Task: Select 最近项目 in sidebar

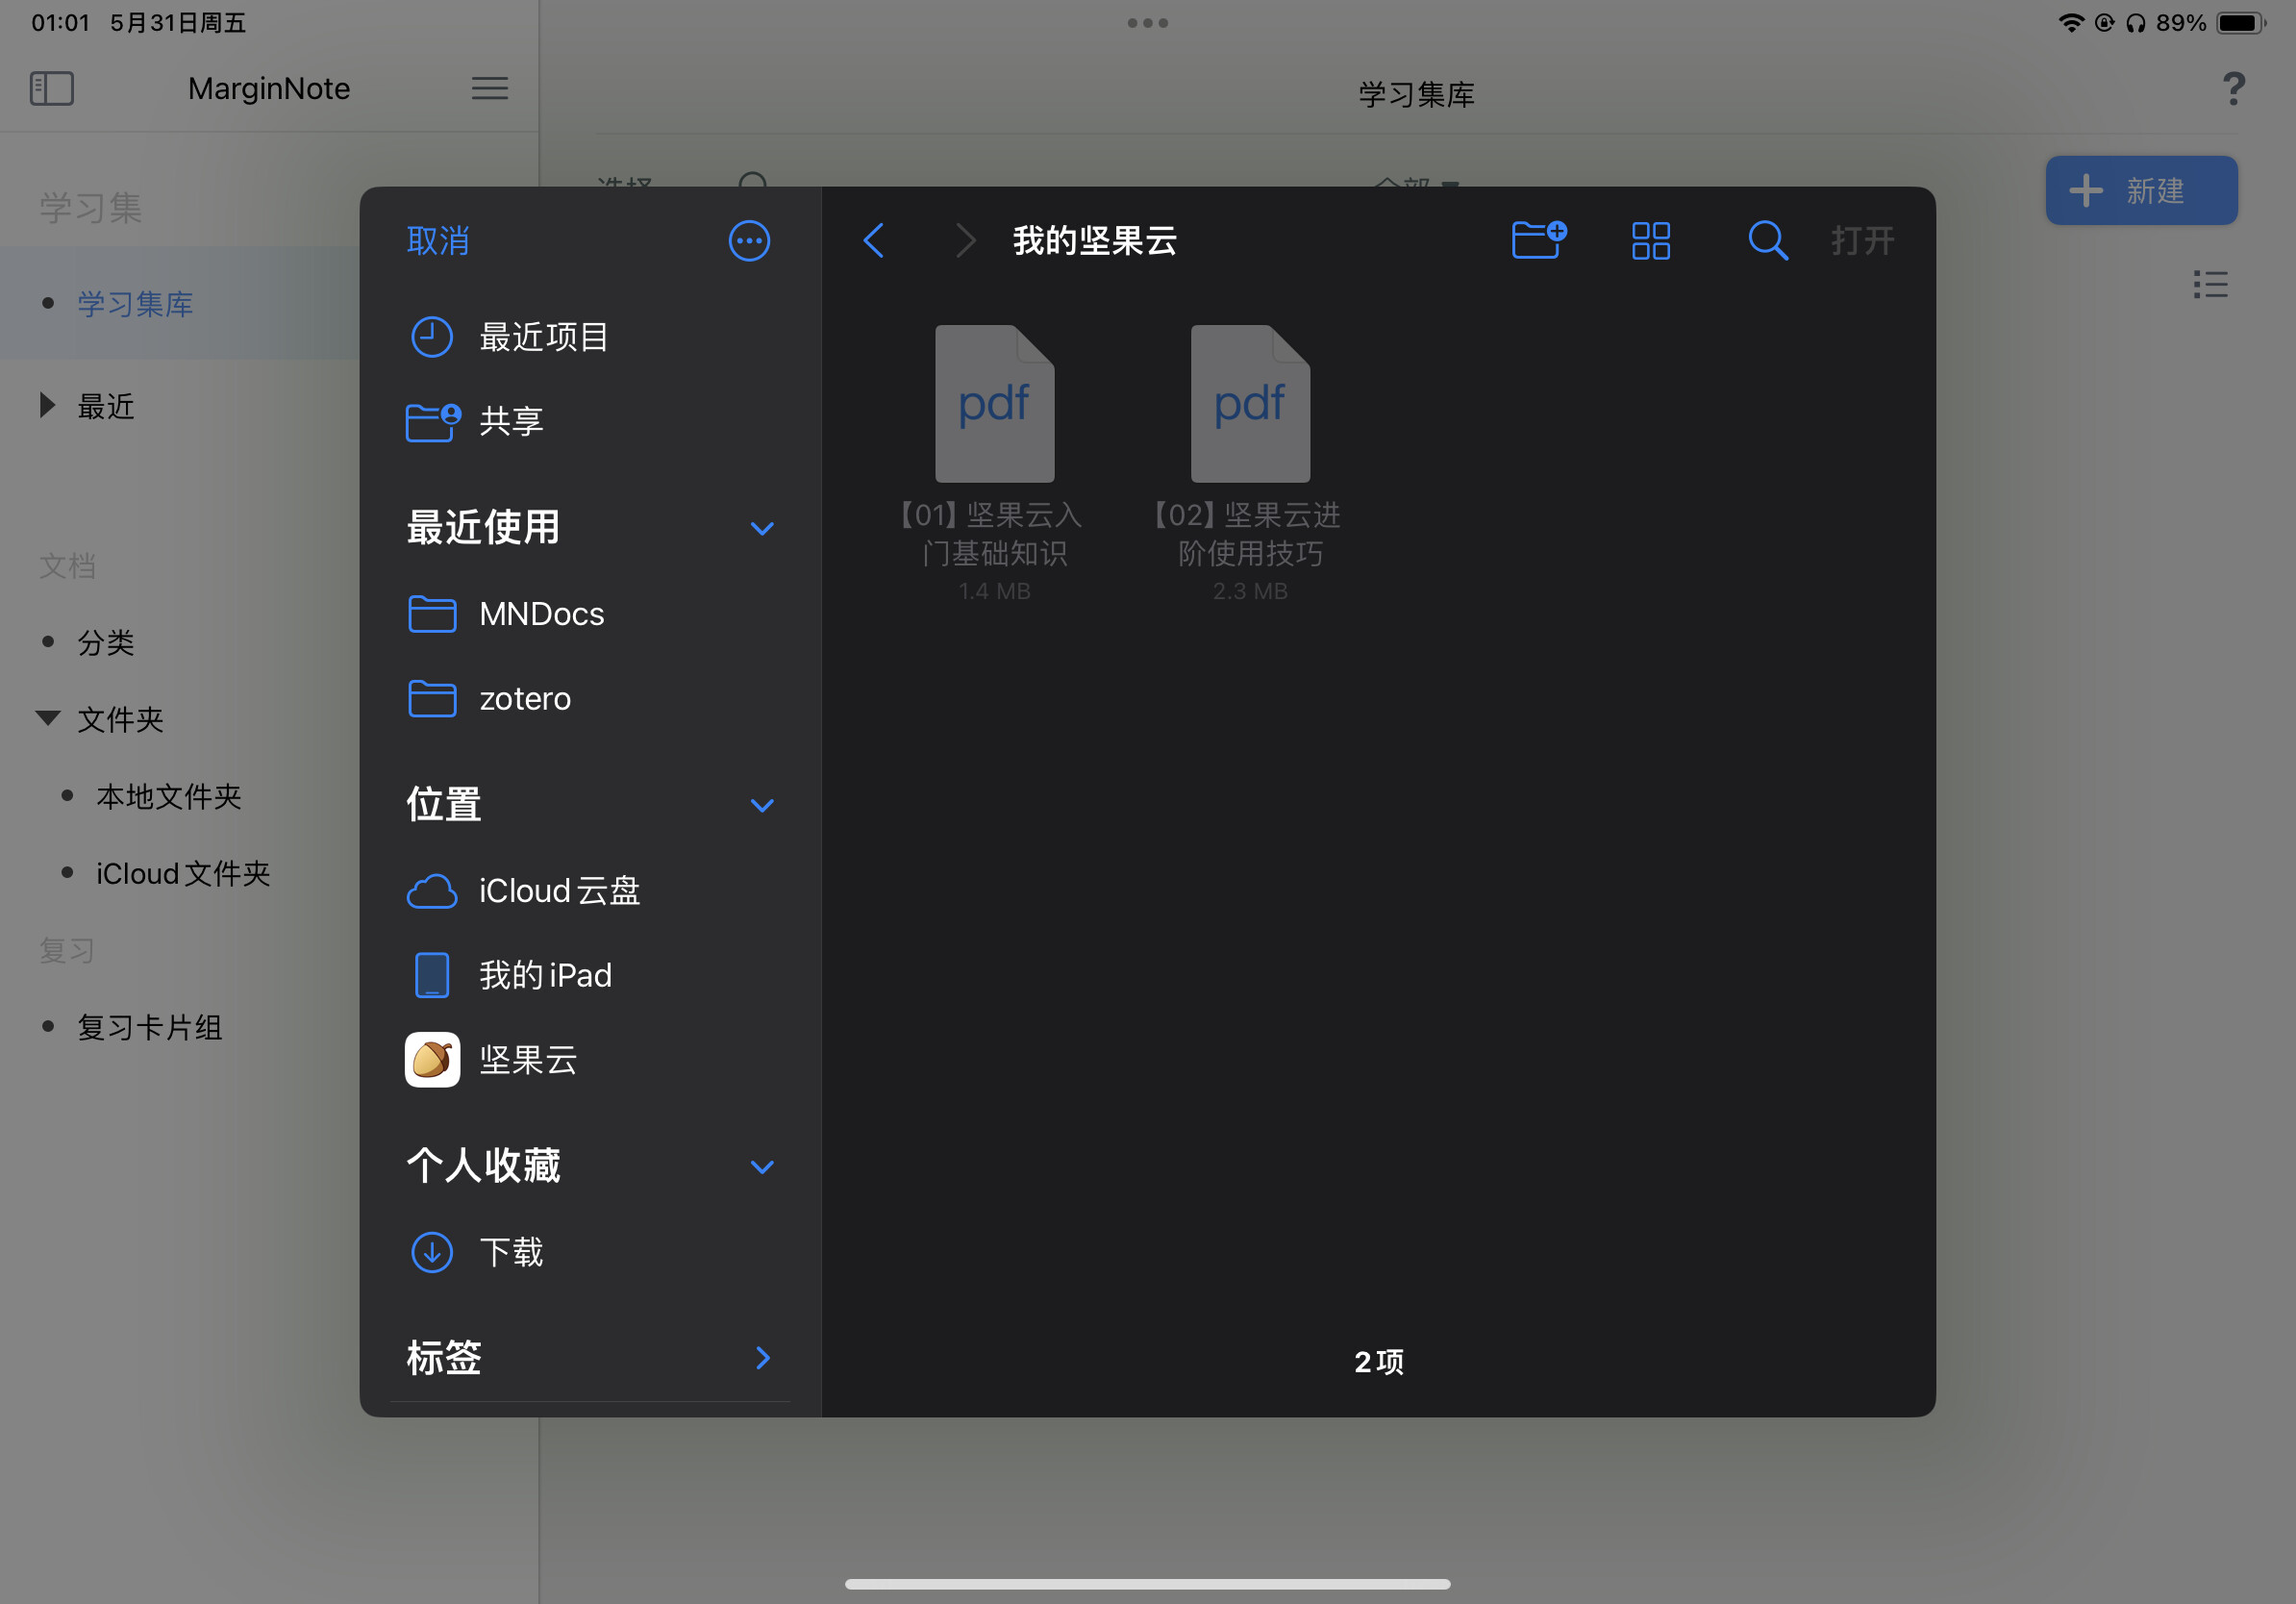Action: coord(543,337)
